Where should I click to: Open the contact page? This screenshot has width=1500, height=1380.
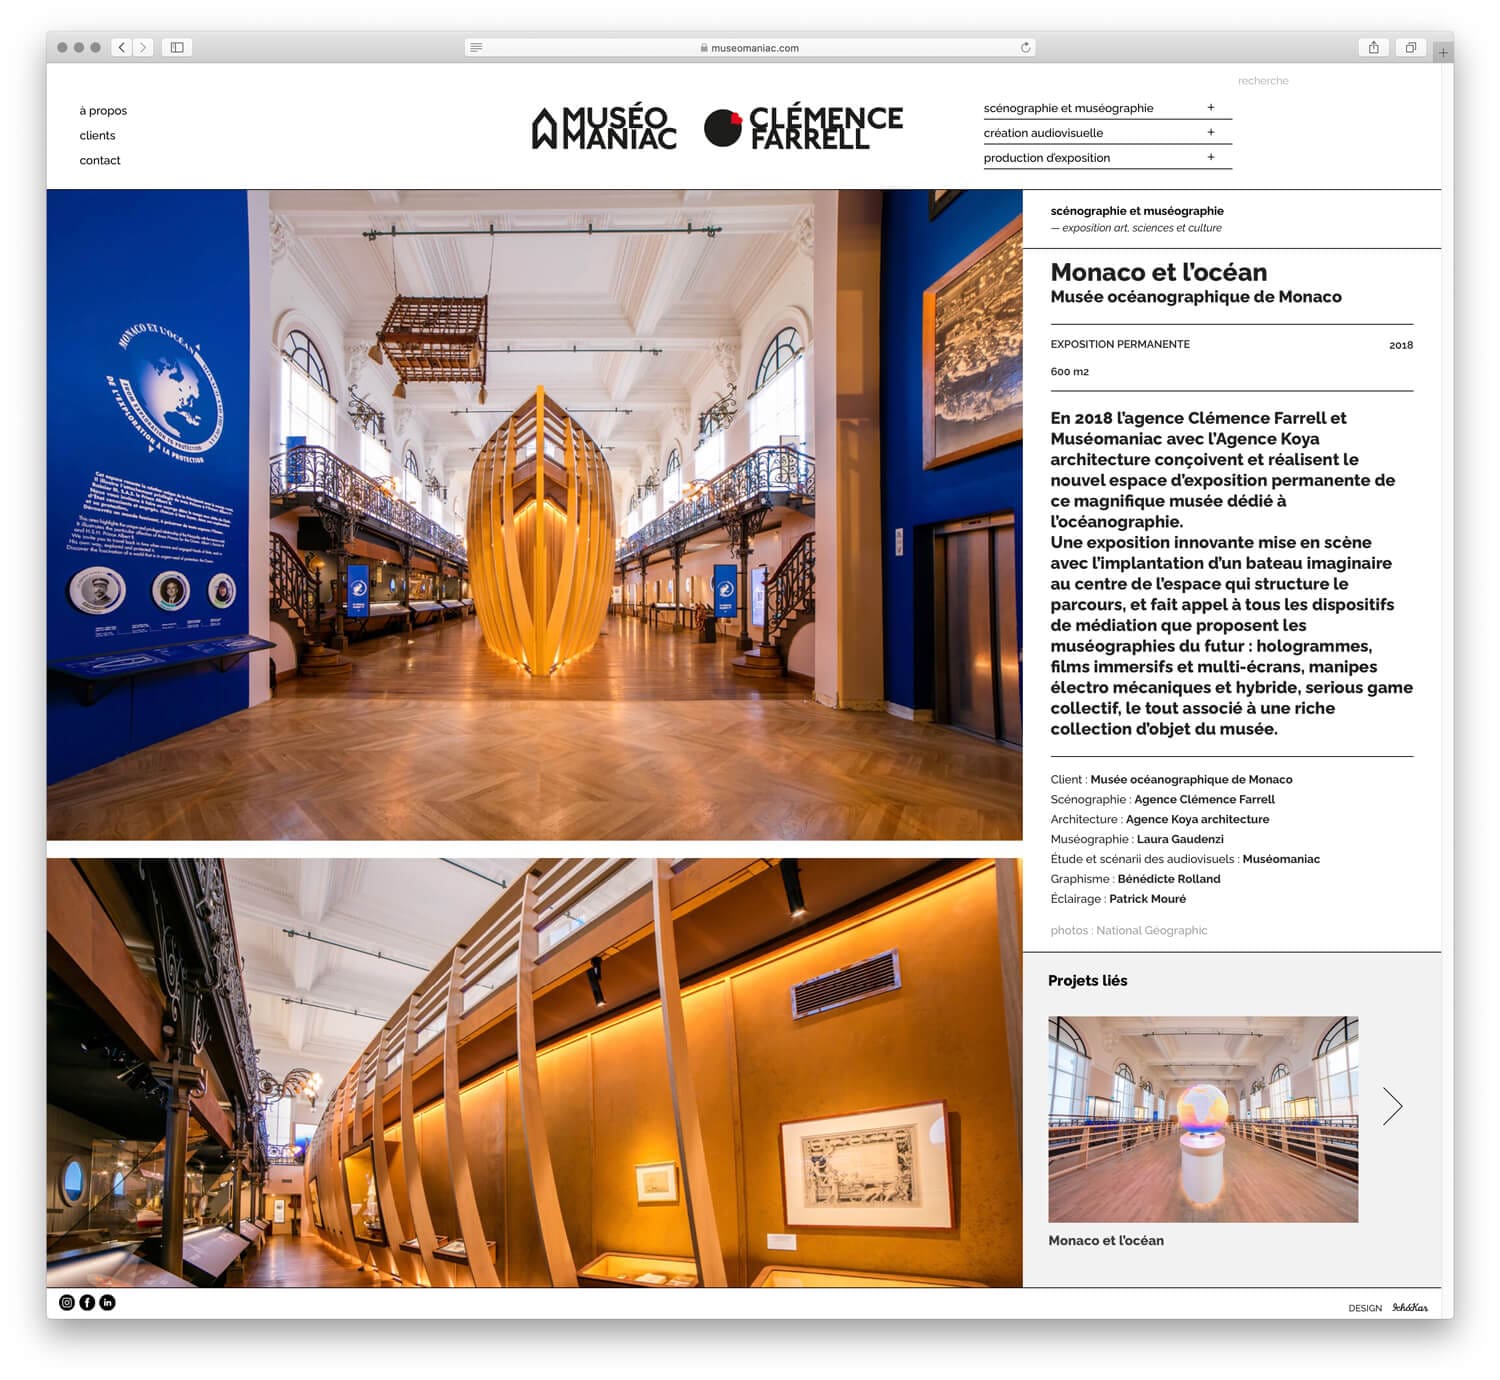[x=100, y=160]
